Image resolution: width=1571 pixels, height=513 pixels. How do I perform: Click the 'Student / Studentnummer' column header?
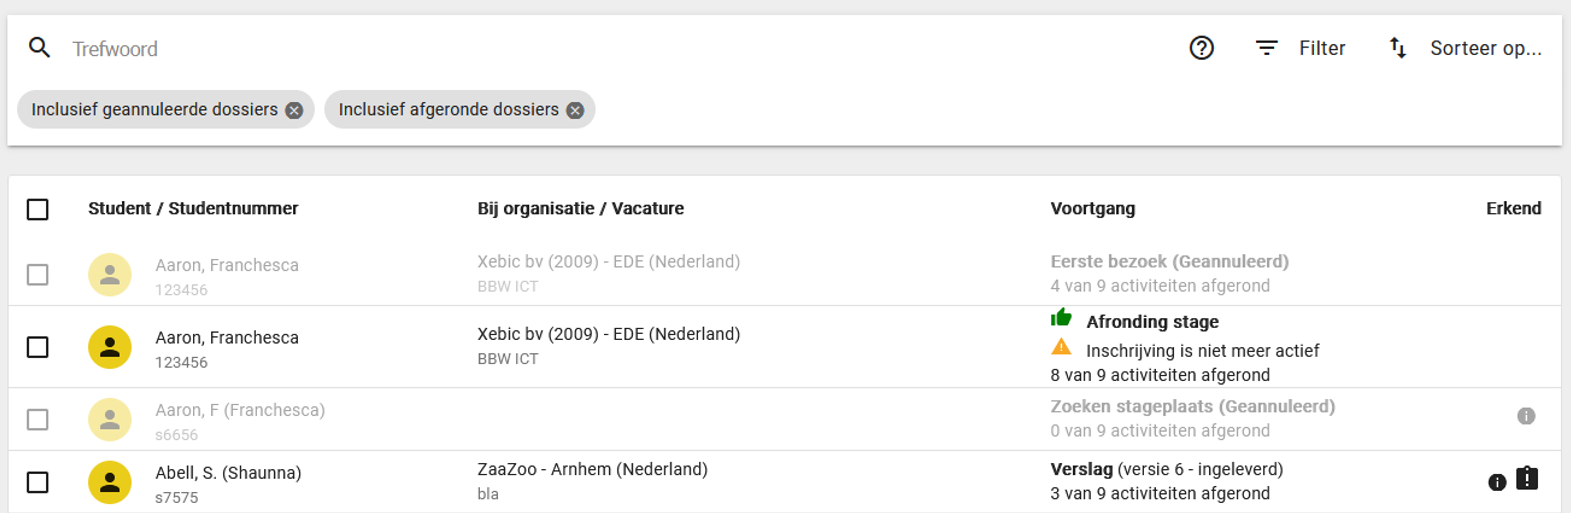193,208
